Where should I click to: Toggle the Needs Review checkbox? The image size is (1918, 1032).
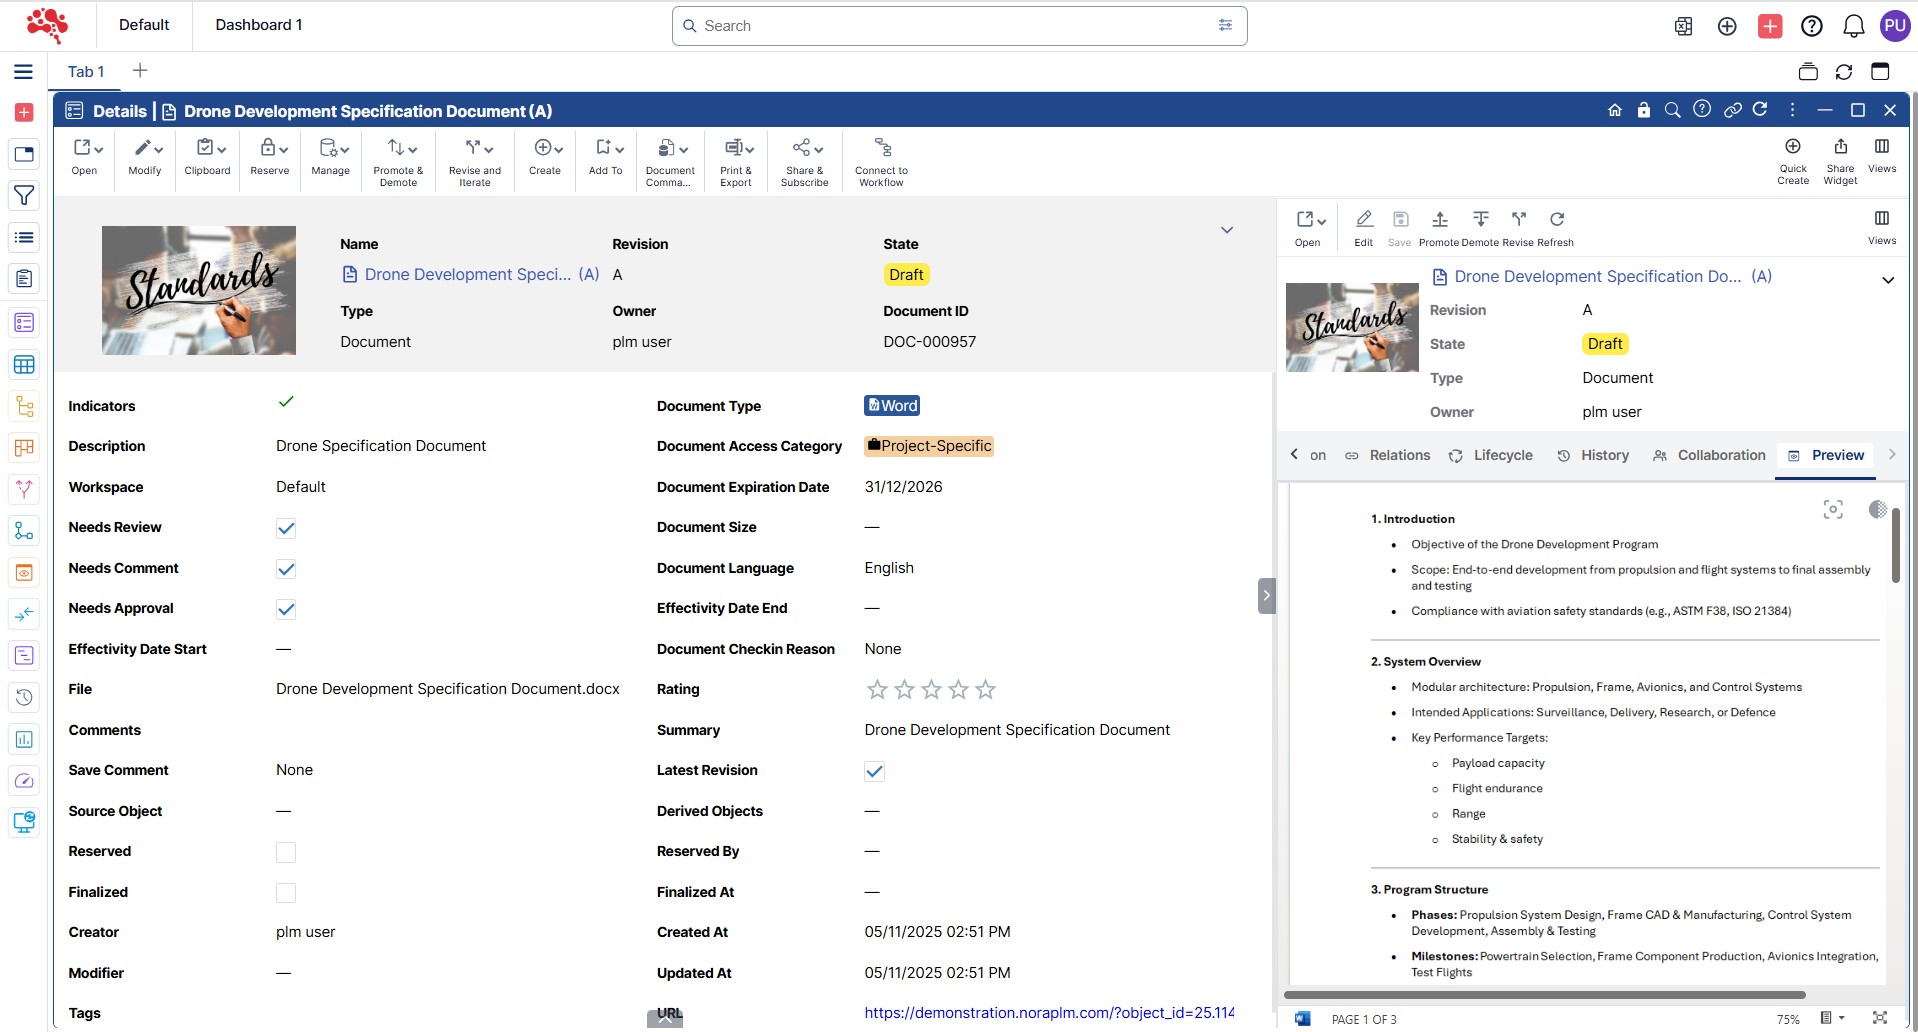click(286, 528)
